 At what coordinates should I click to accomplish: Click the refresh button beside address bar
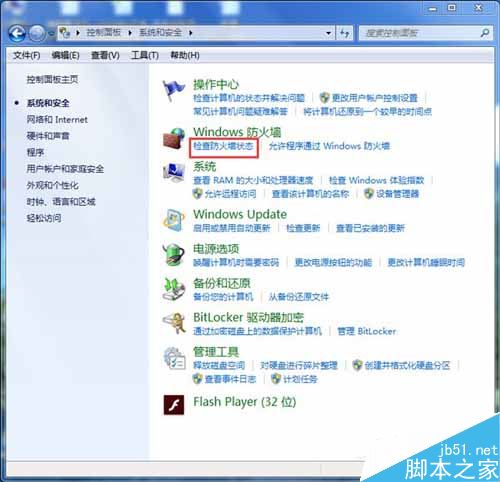point(344,33)
